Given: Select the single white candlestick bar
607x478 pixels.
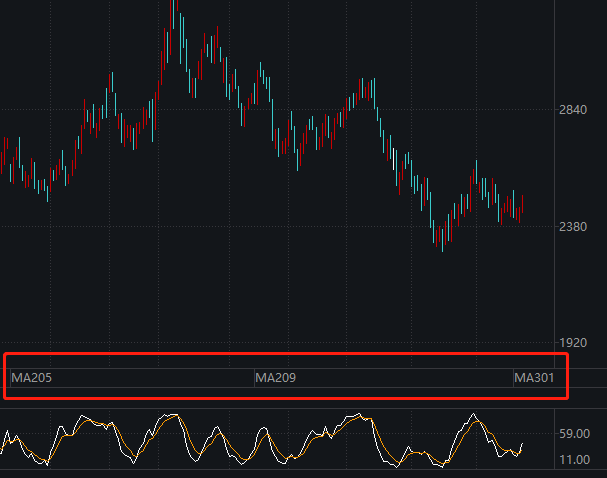Looking at the screenshot, I should pos(394,159).
